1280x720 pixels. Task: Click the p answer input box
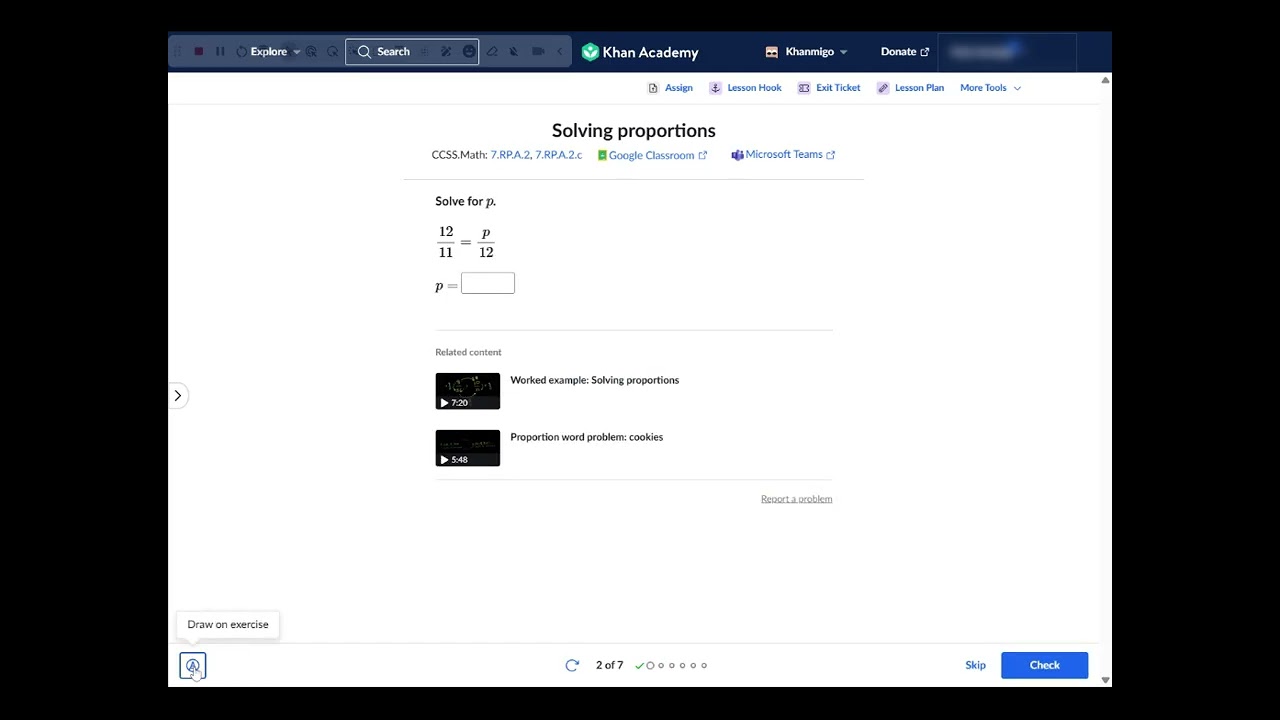tap(488, 284)
